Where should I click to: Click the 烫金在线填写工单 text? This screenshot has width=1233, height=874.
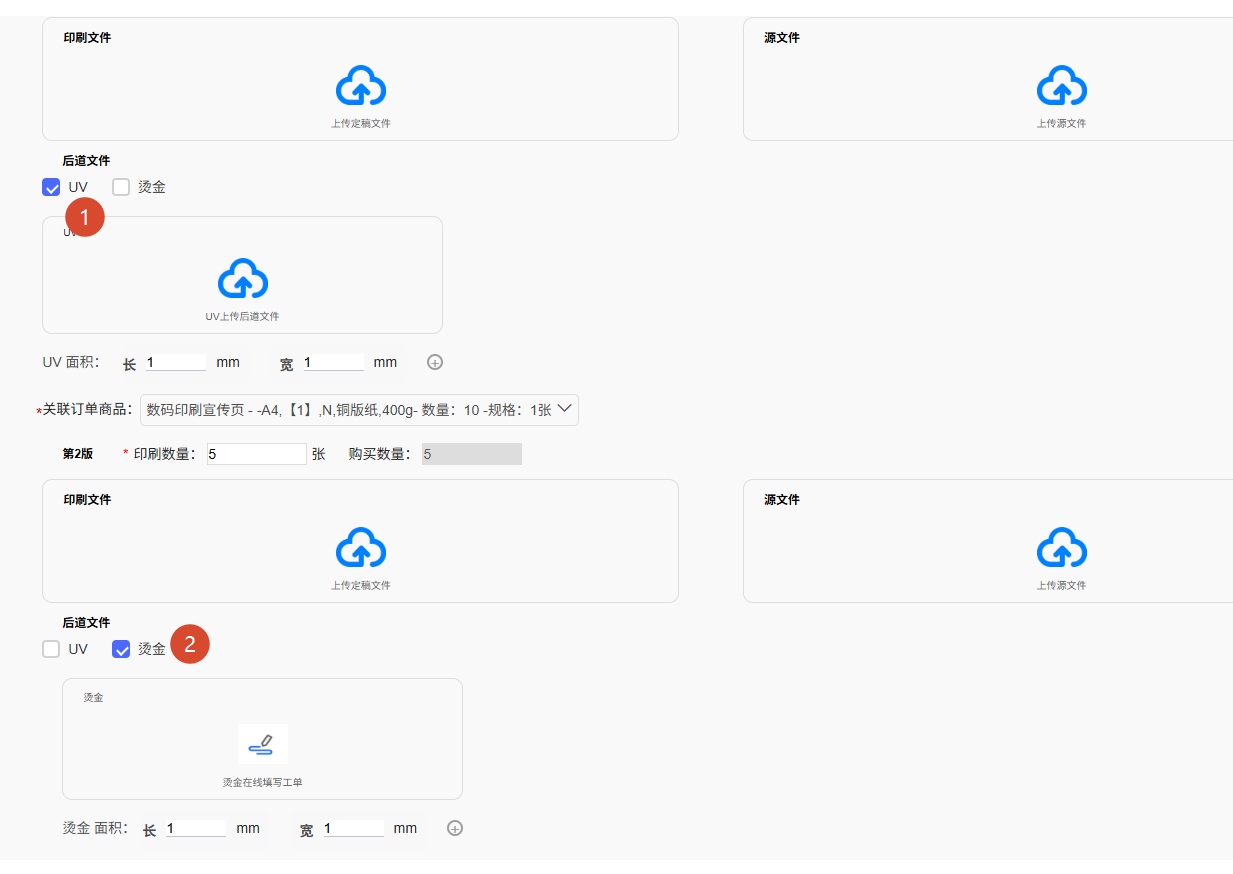tap(263, 782)
